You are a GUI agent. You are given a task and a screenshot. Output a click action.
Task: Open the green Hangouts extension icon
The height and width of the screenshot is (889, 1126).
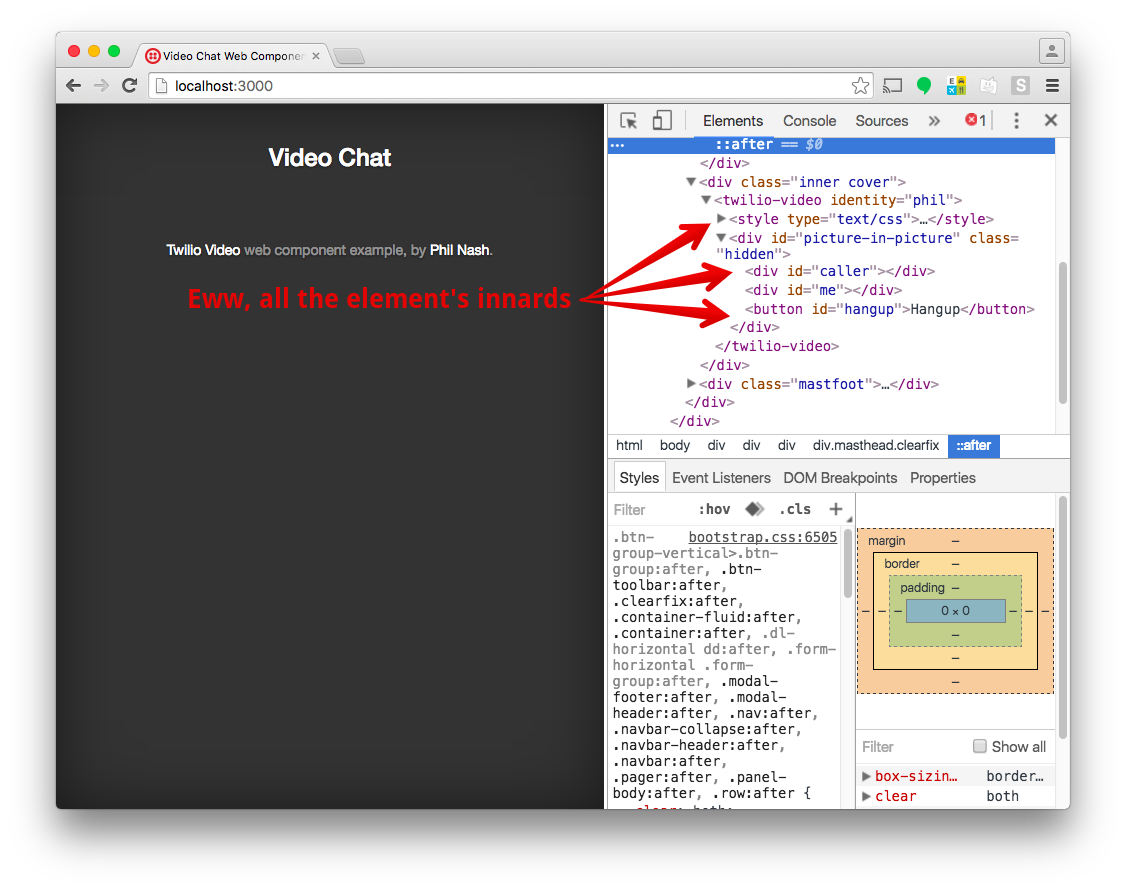pyautogui.click(x=924, y=86)
